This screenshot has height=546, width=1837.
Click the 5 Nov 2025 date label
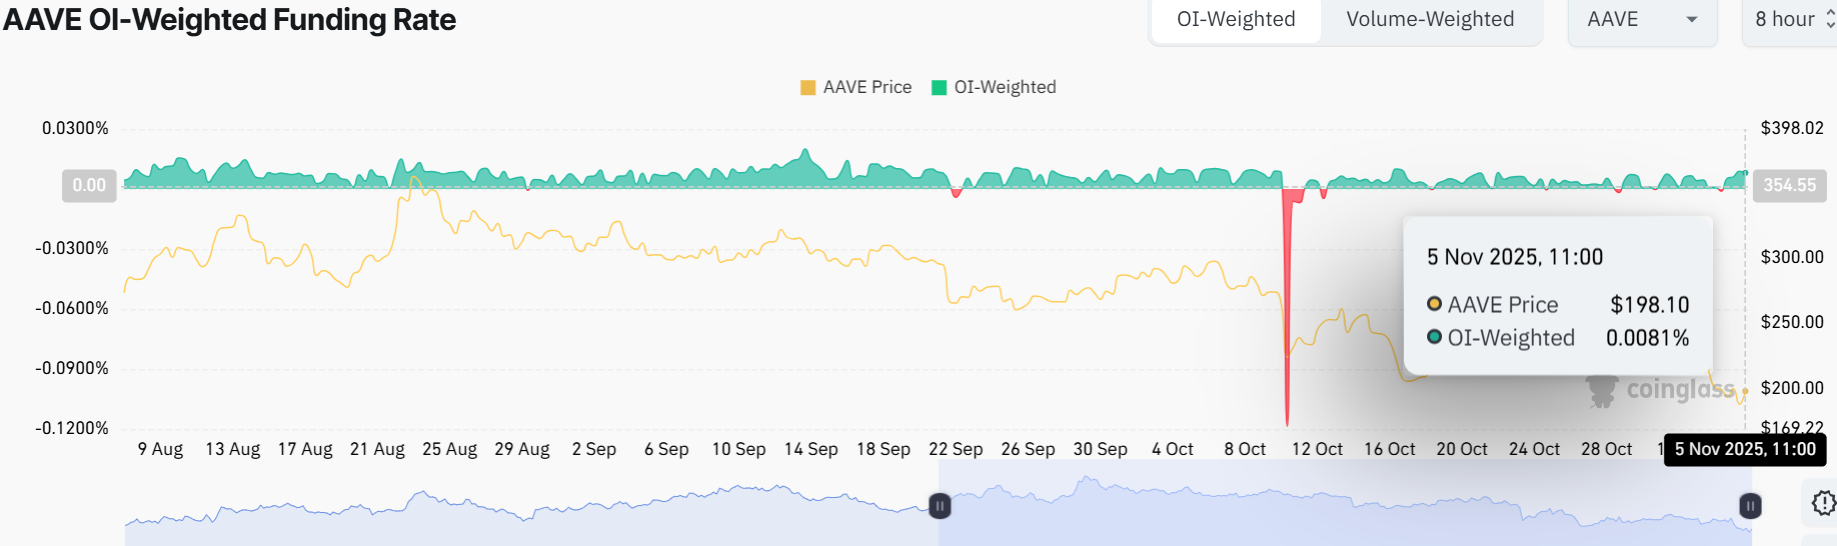[1745, 449]
